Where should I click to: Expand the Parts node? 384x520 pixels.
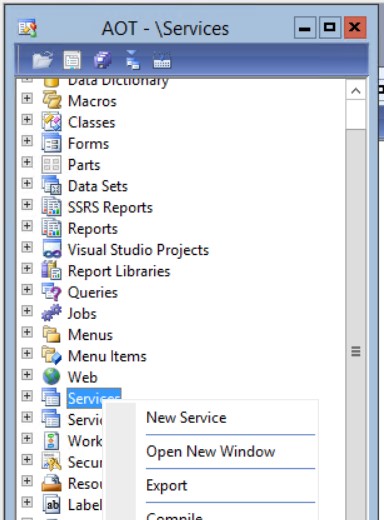(27, 162)
